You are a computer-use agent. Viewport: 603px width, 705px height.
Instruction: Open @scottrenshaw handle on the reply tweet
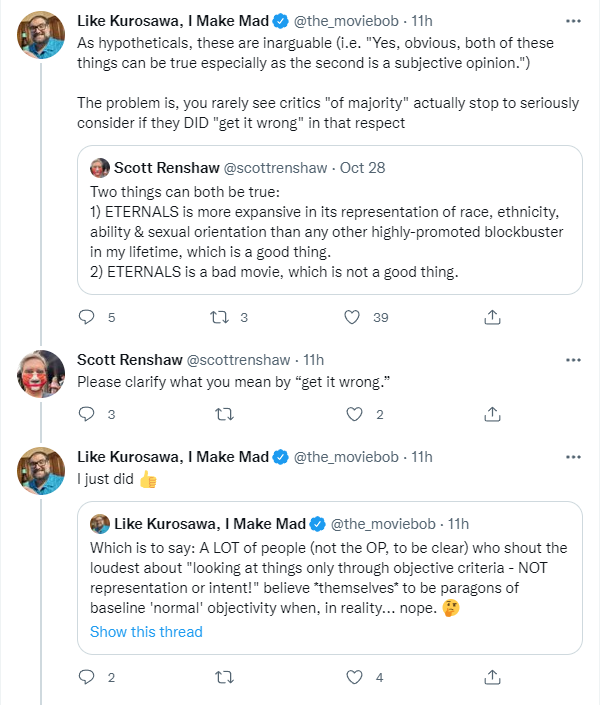pyautogui.click(x=238, y=360)
